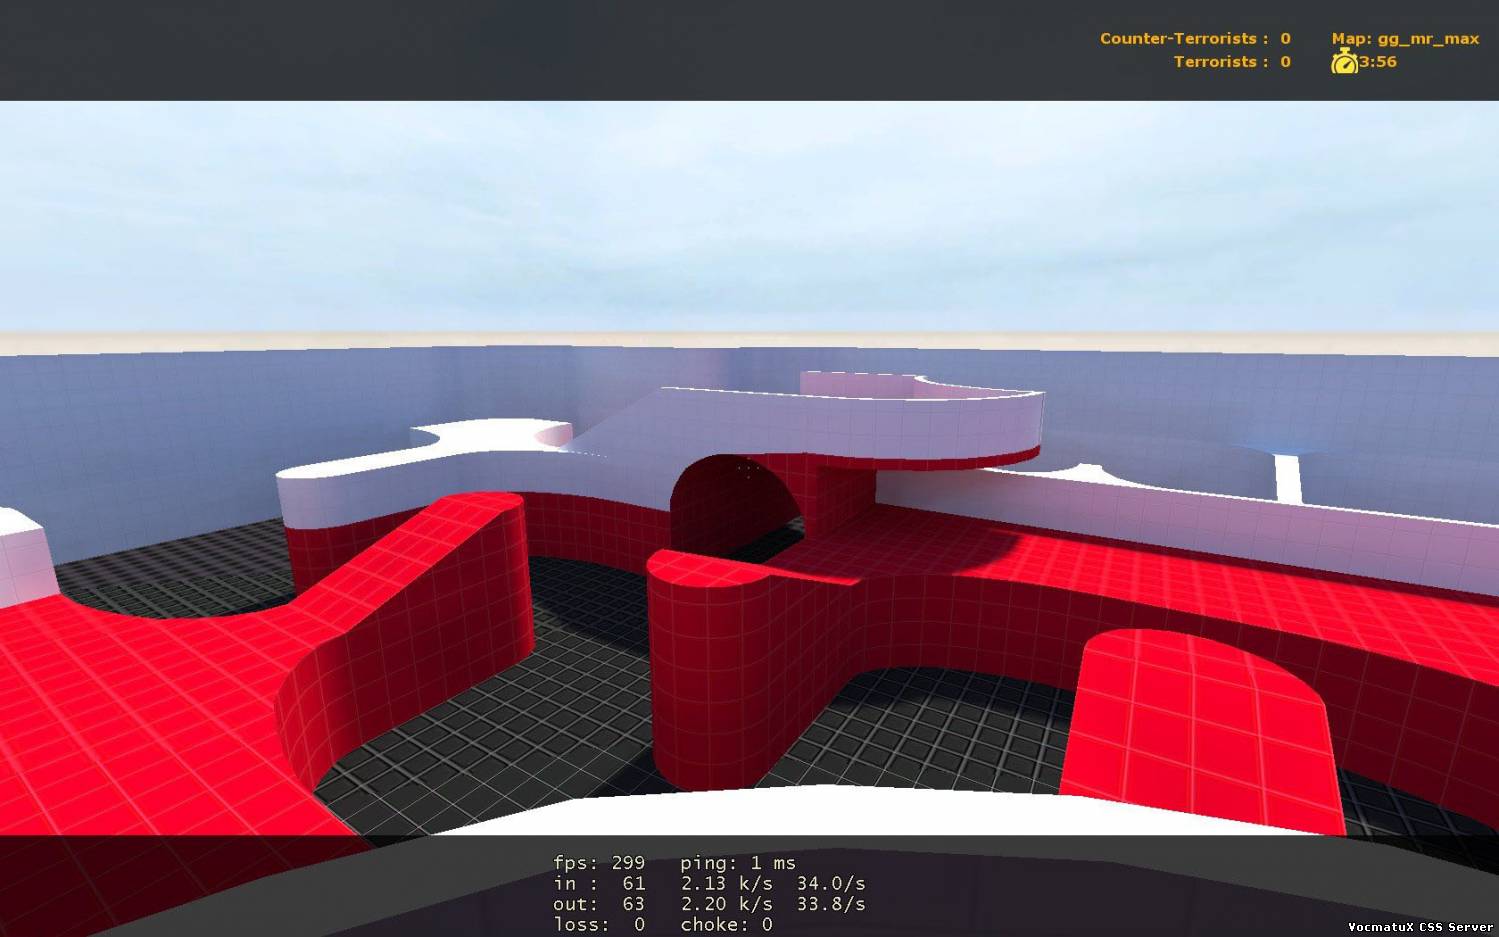Screen dimensions: 1499x937
Task: Click the '2.20 k/s' outgoing rate text
Action: pyautogui.click(x=727, y=904)
